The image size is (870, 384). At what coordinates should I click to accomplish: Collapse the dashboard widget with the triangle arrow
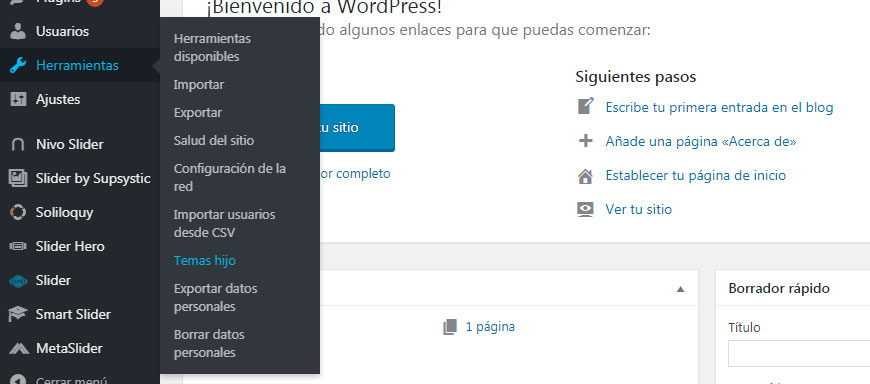pyautogui.click(x=681, y=289)
